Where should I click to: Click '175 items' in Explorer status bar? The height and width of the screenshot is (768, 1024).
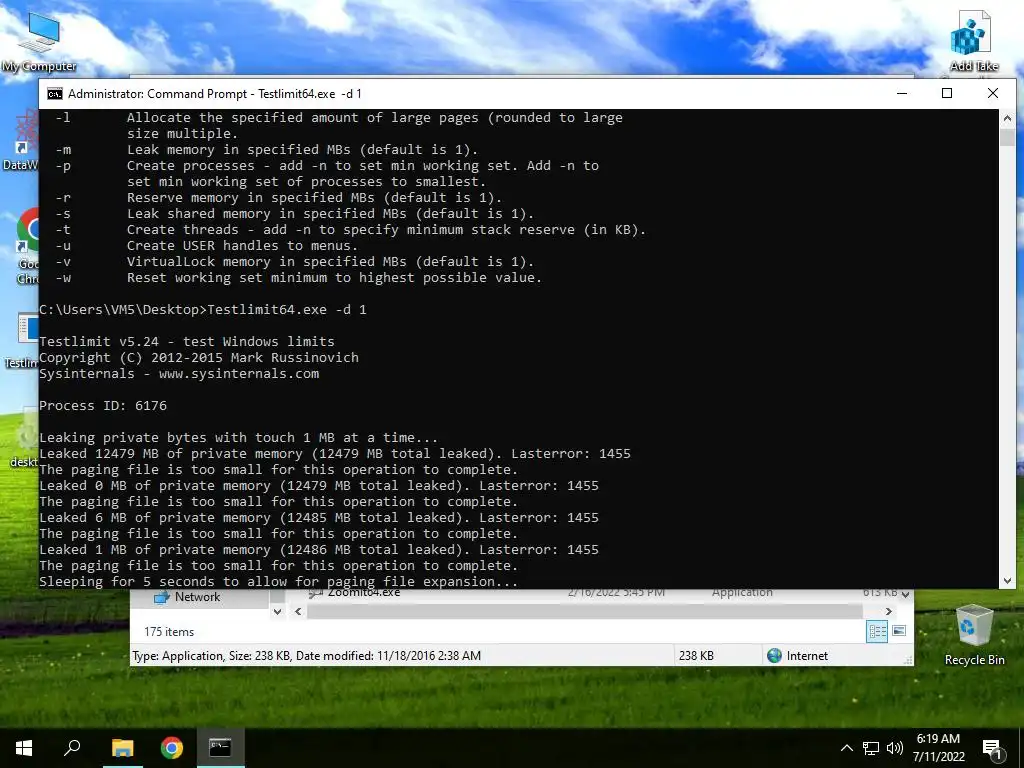[169, 632]
